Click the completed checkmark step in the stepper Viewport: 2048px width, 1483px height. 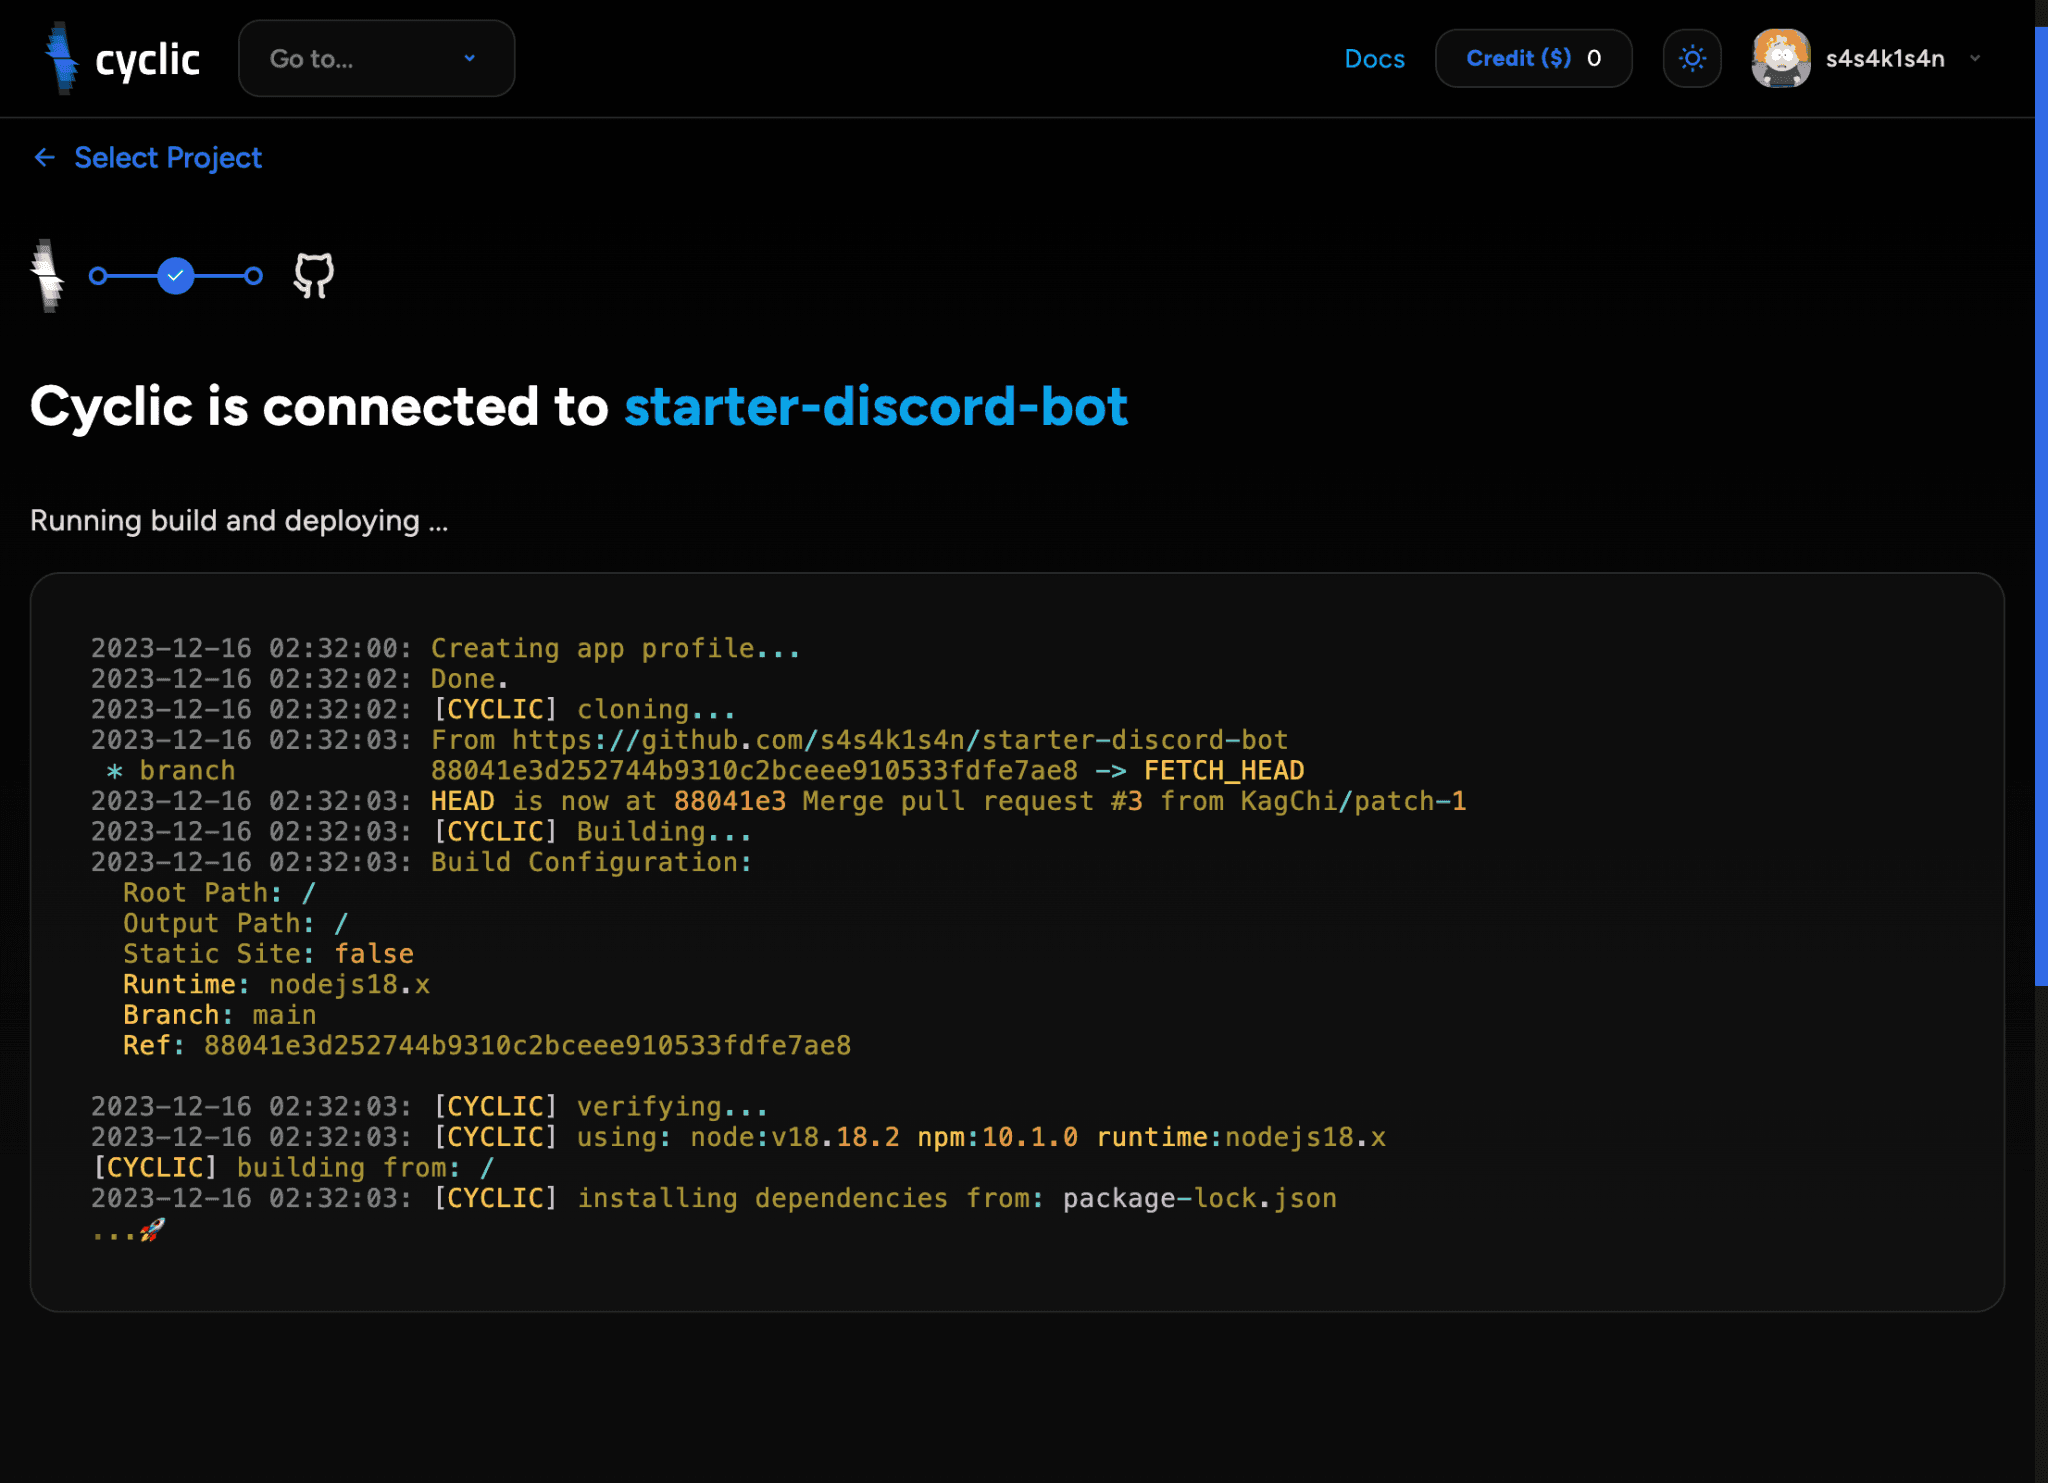tap(176, 276)
